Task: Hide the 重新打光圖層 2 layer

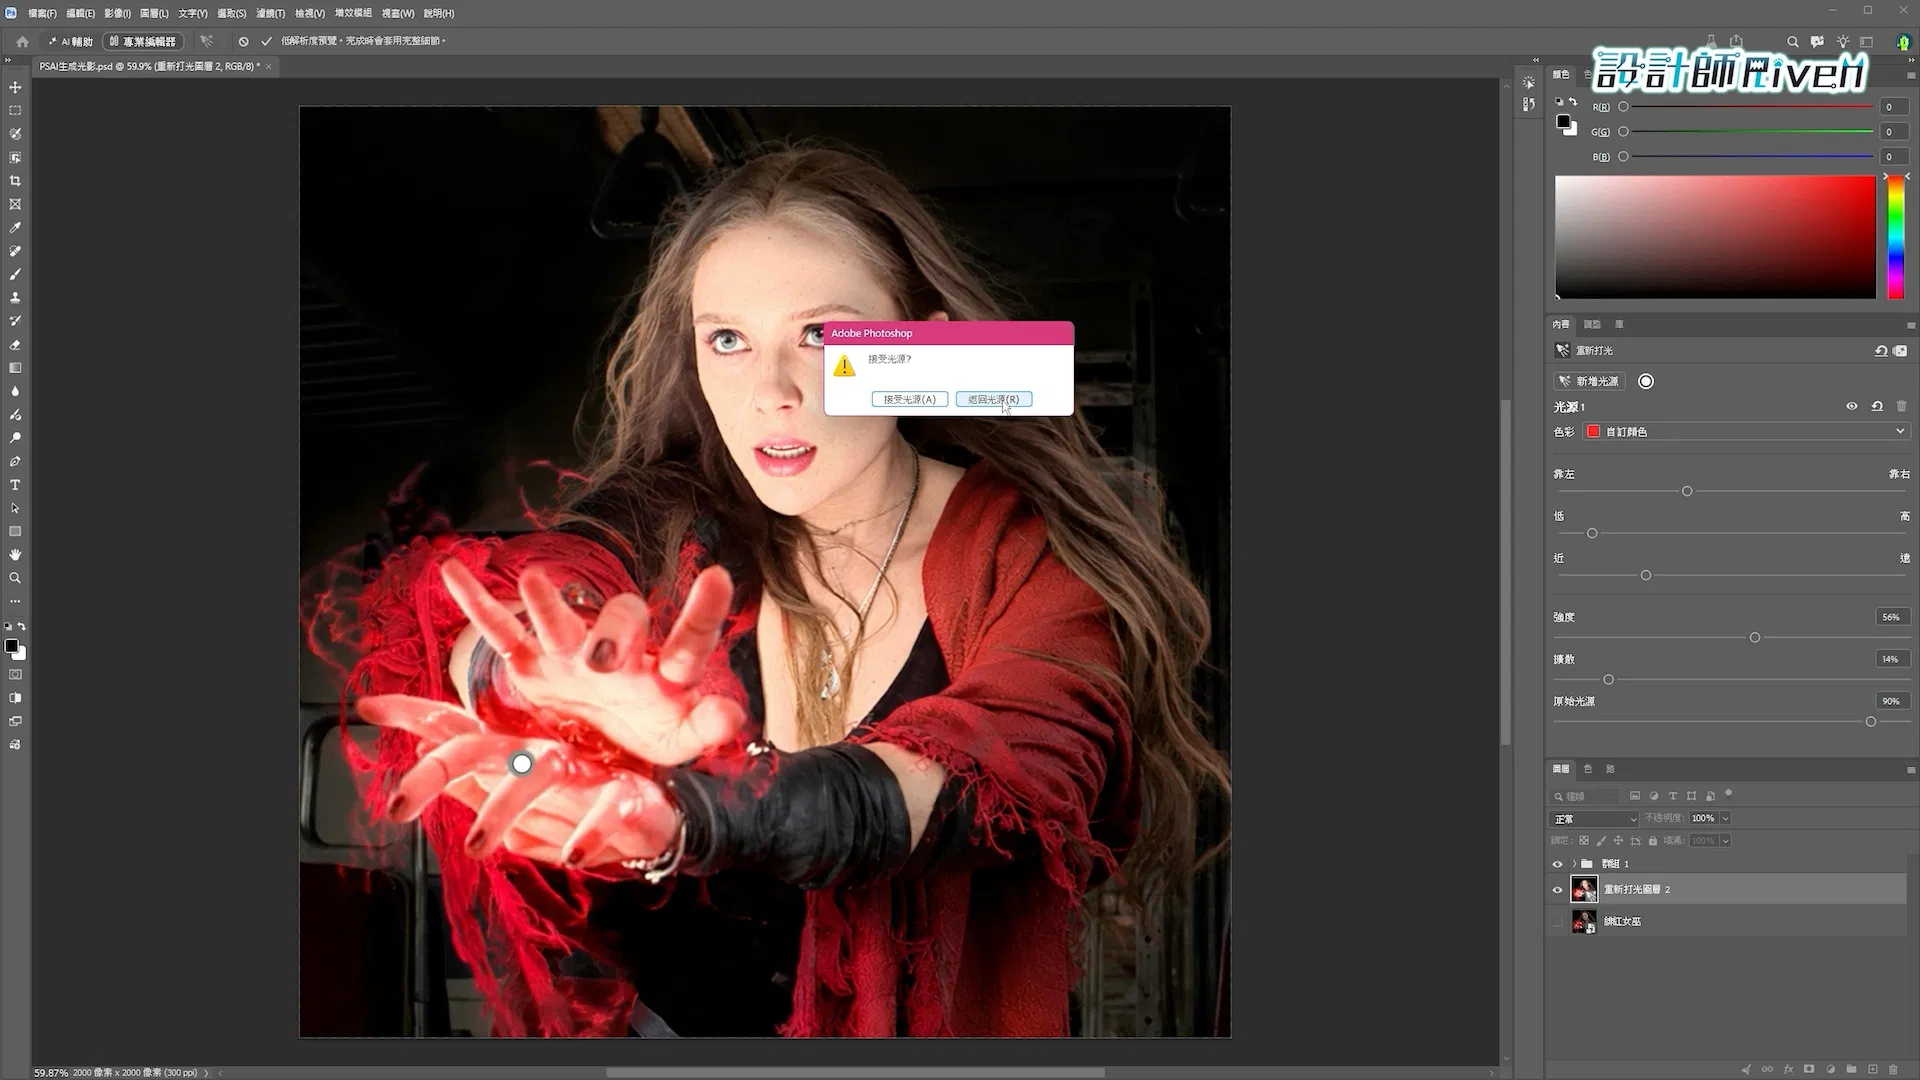Action: point(1557,890)
